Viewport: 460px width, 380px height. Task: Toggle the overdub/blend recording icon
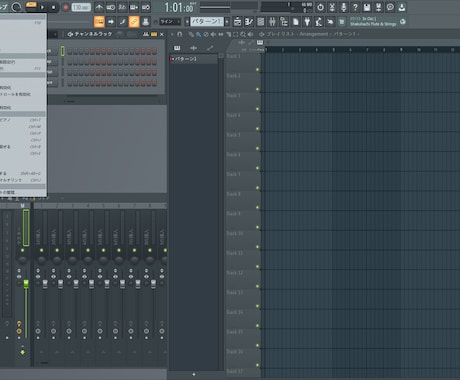[x=134, y=7]
